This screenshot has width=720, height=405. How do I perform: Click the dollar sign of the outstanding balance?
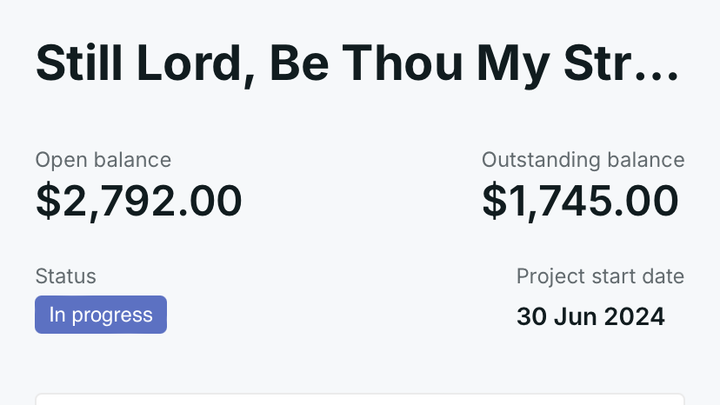click(x=494, y=201)
